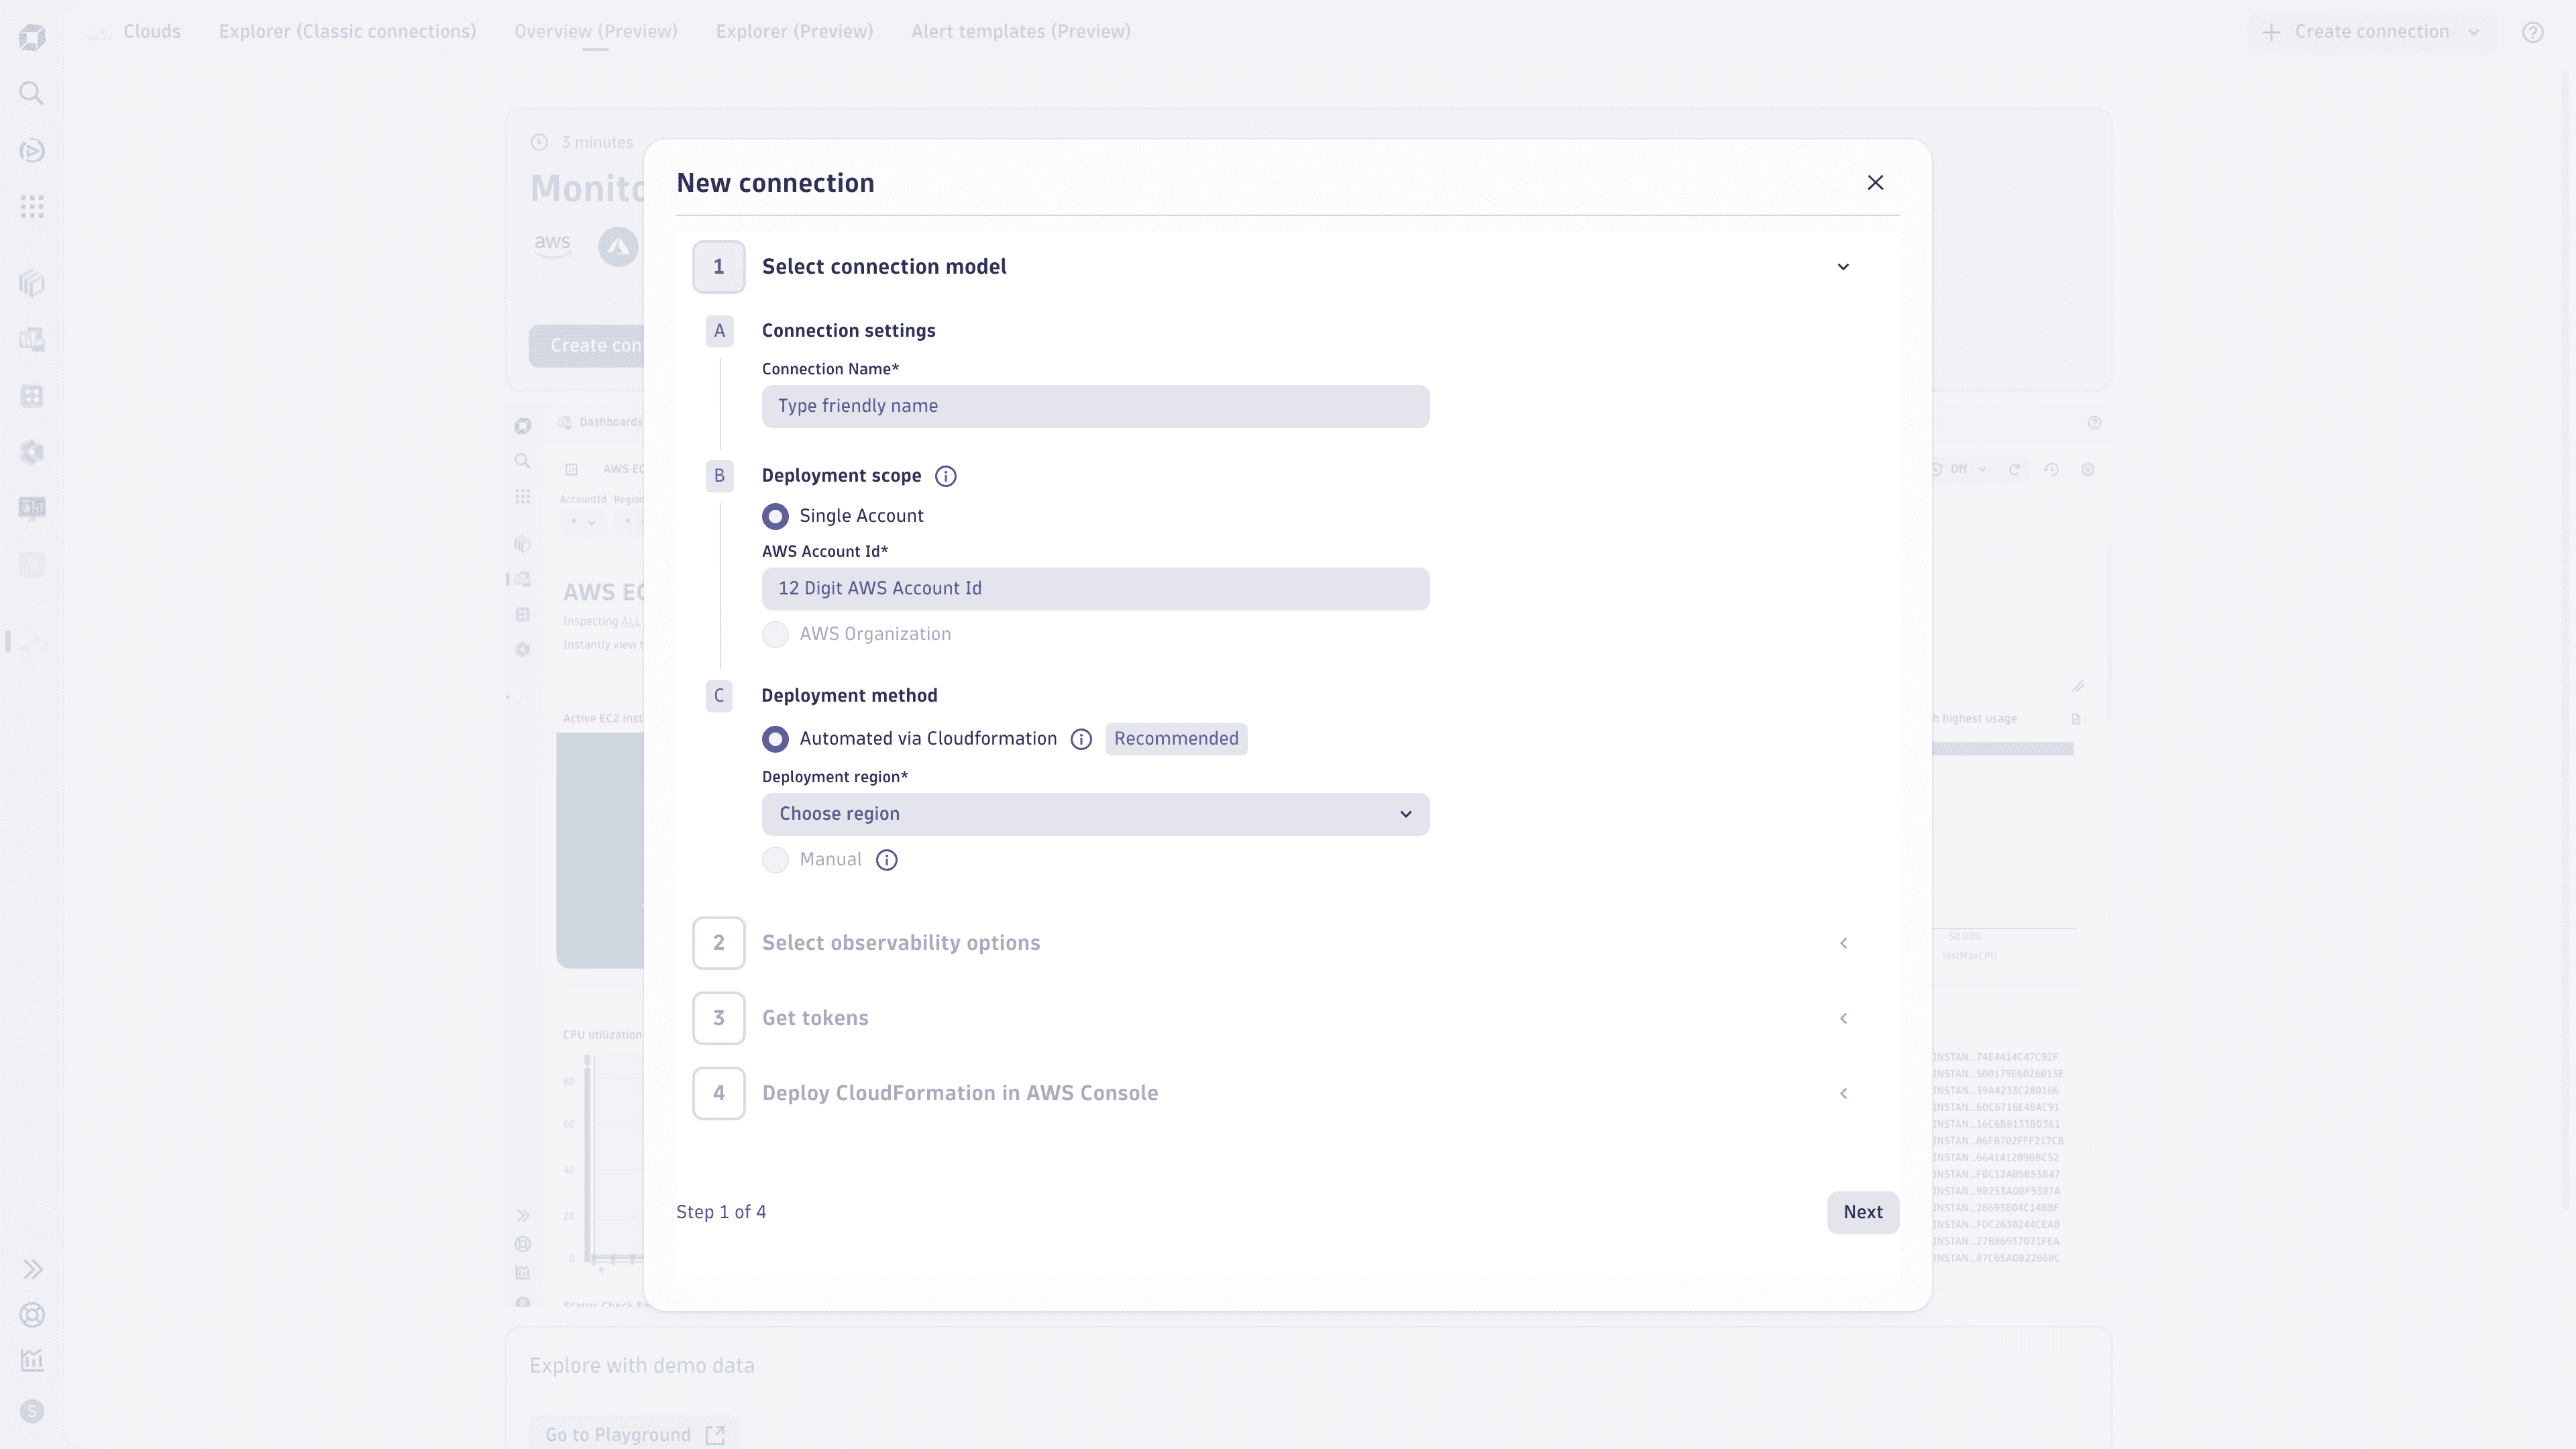Click the AWS Account Id field
2576x1449 pixels.
pos(1095,589)
